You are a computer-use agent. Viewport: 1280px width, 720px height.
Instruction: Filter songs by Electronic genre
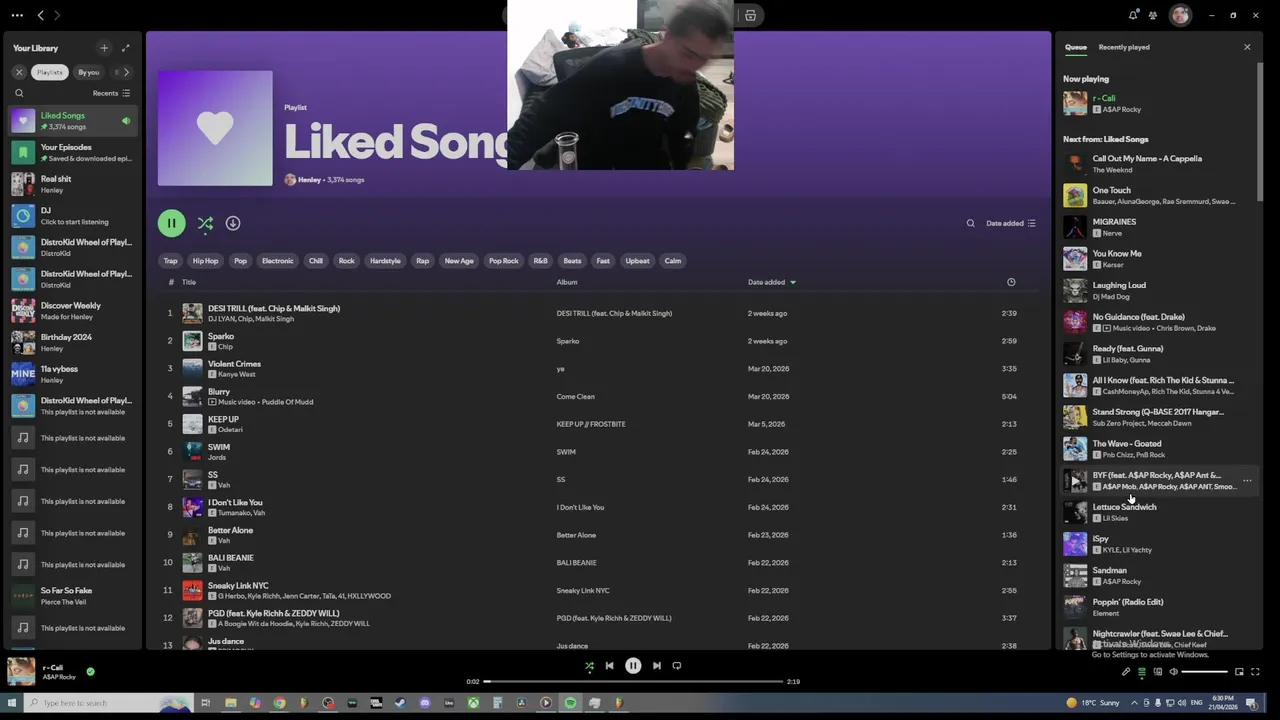[x=278, y=261]
